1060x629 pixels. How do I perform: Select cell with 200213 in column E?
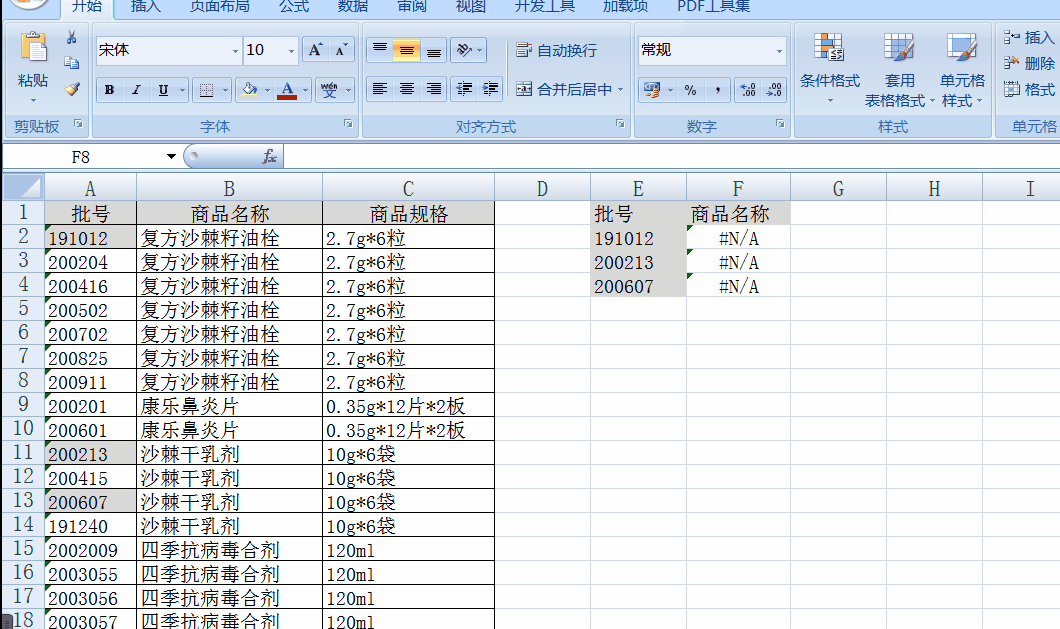click(x=638, y=262)
